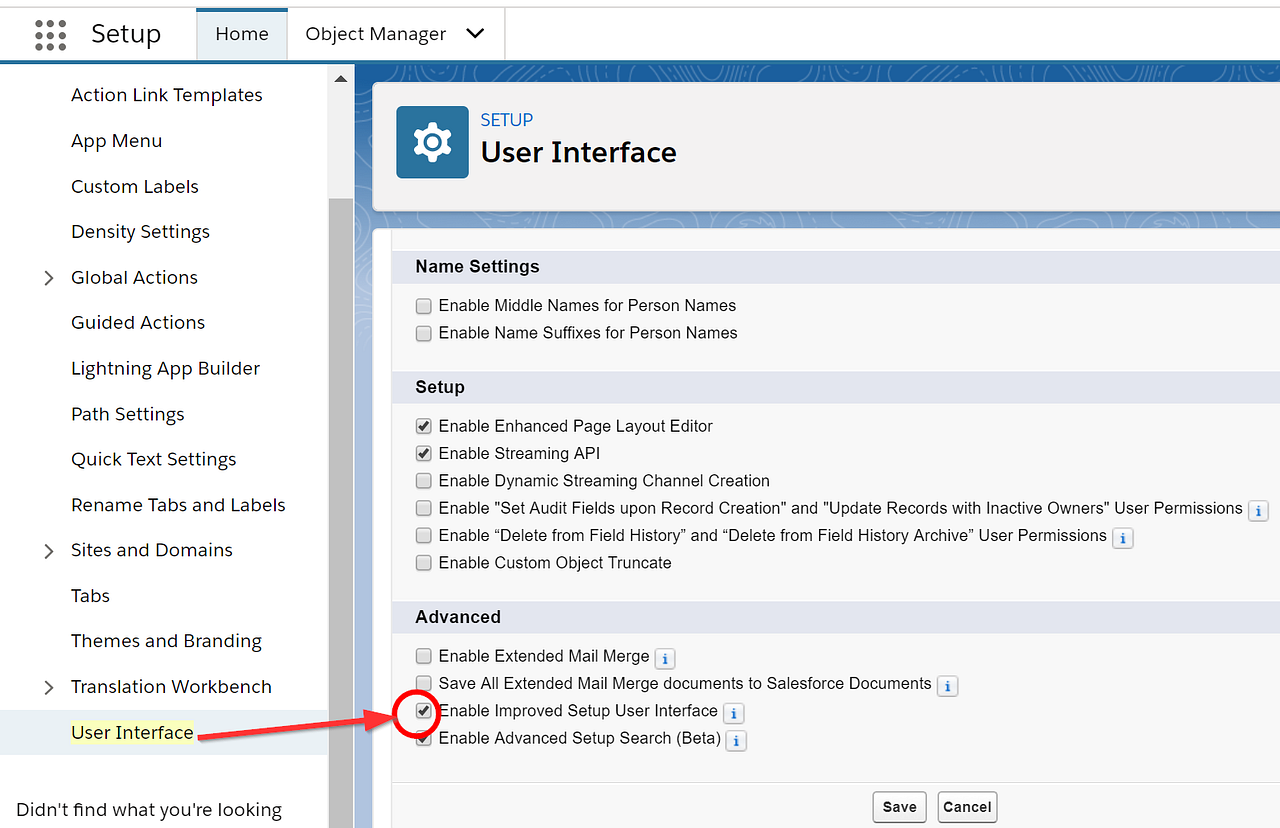Open the Object Manager dropdown chevron

pos(475,33)
